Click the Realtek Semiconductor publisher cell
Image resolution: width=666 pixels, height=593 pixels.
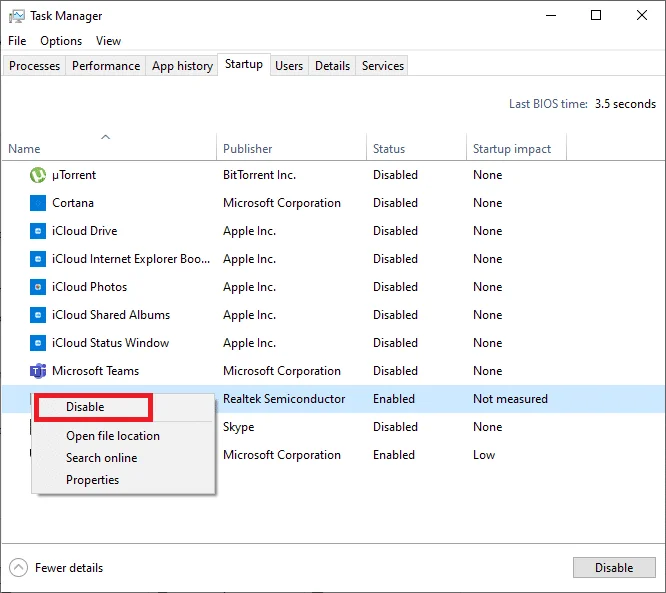tap(284, 399)
